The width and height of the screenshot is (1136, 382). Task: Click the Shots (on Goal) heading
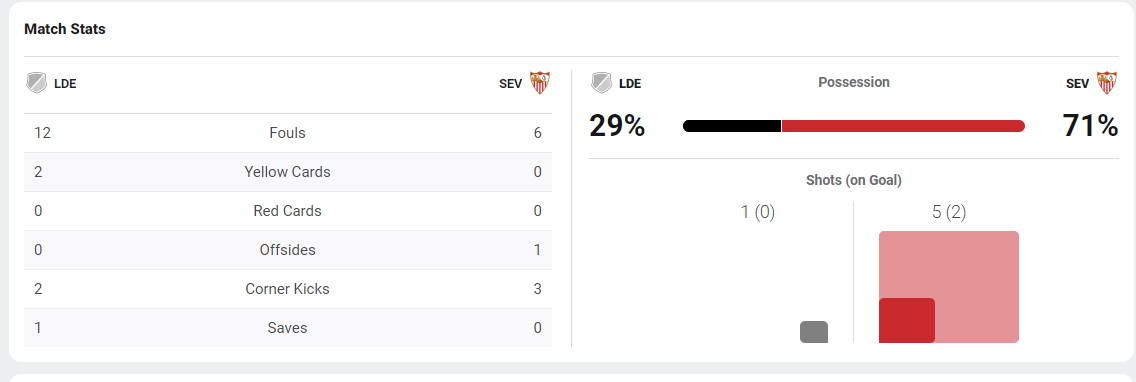coord(853,180)
